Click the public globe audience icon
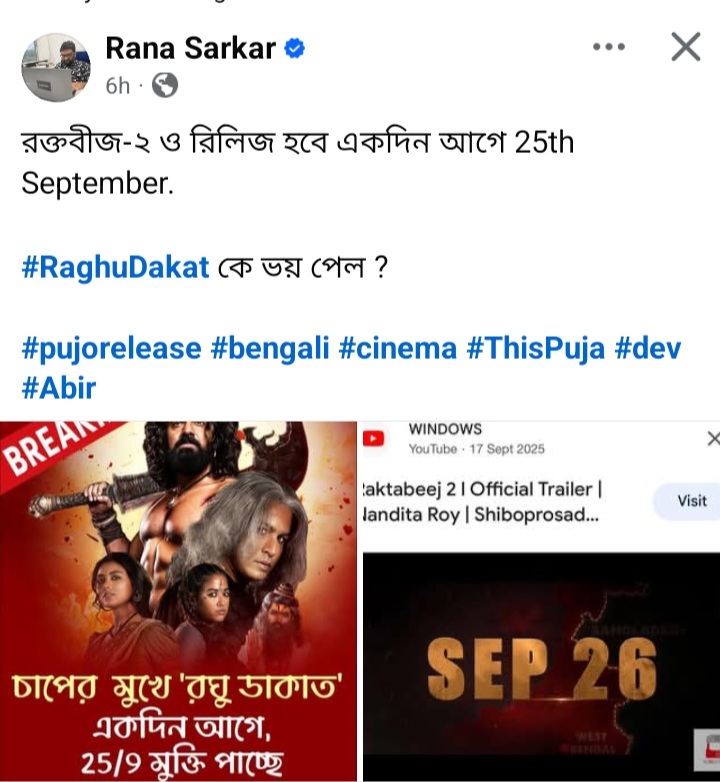 (x=165, y=85)
